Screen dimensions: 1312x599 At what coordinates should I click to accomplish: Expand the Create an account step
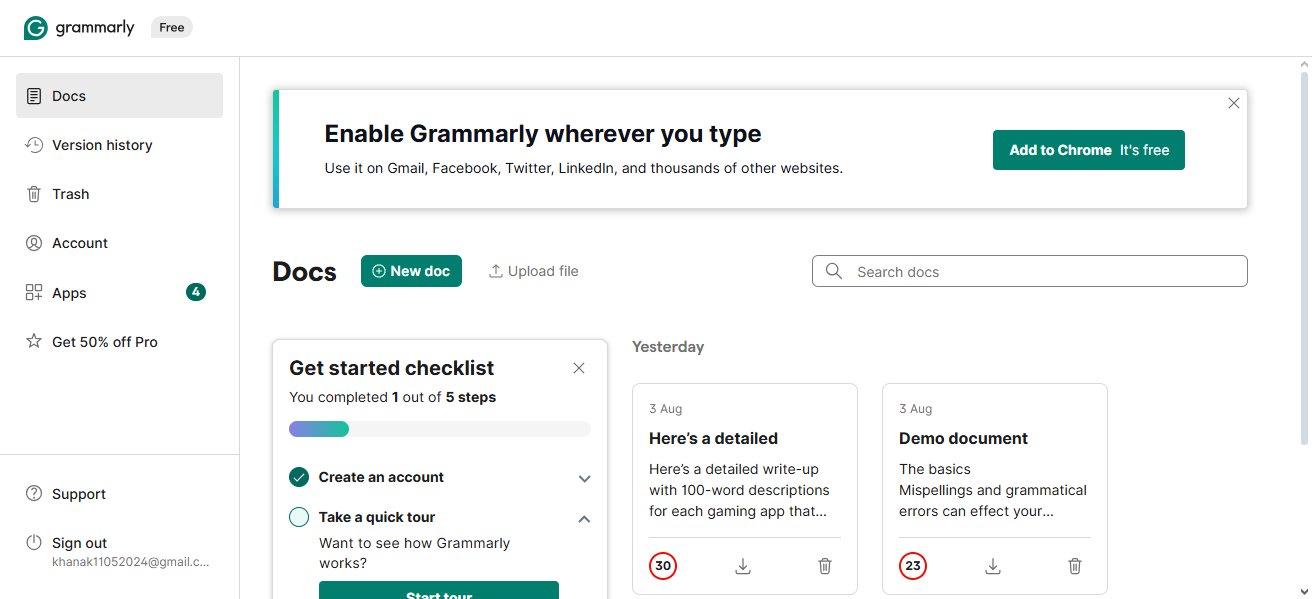pos(585,478)
